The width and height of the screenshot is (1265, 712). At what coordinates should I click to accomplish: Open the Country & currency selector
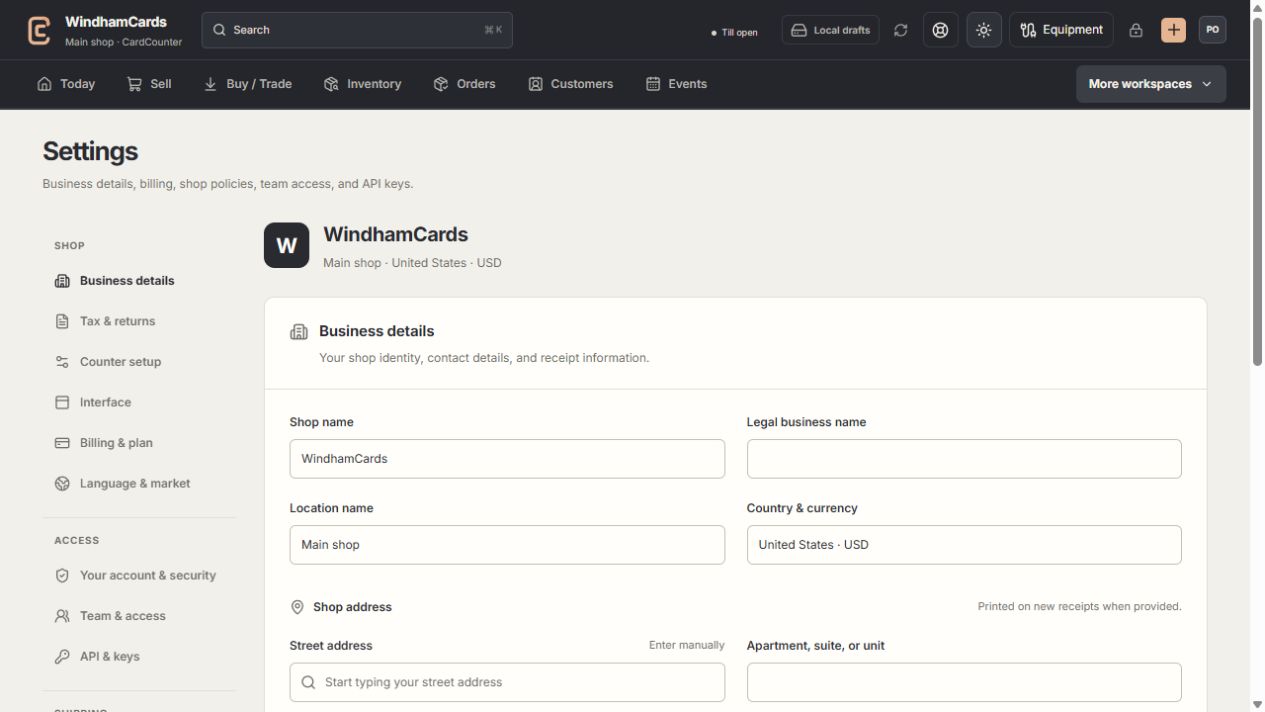964,545
